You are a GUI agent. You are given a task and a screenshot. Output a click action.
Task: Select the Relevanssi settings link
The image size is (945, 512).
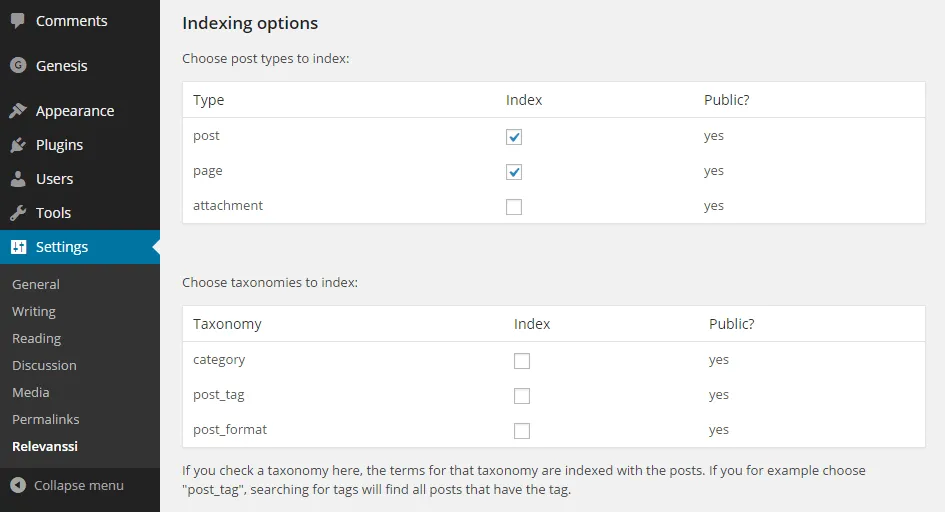tap(45, 446)
